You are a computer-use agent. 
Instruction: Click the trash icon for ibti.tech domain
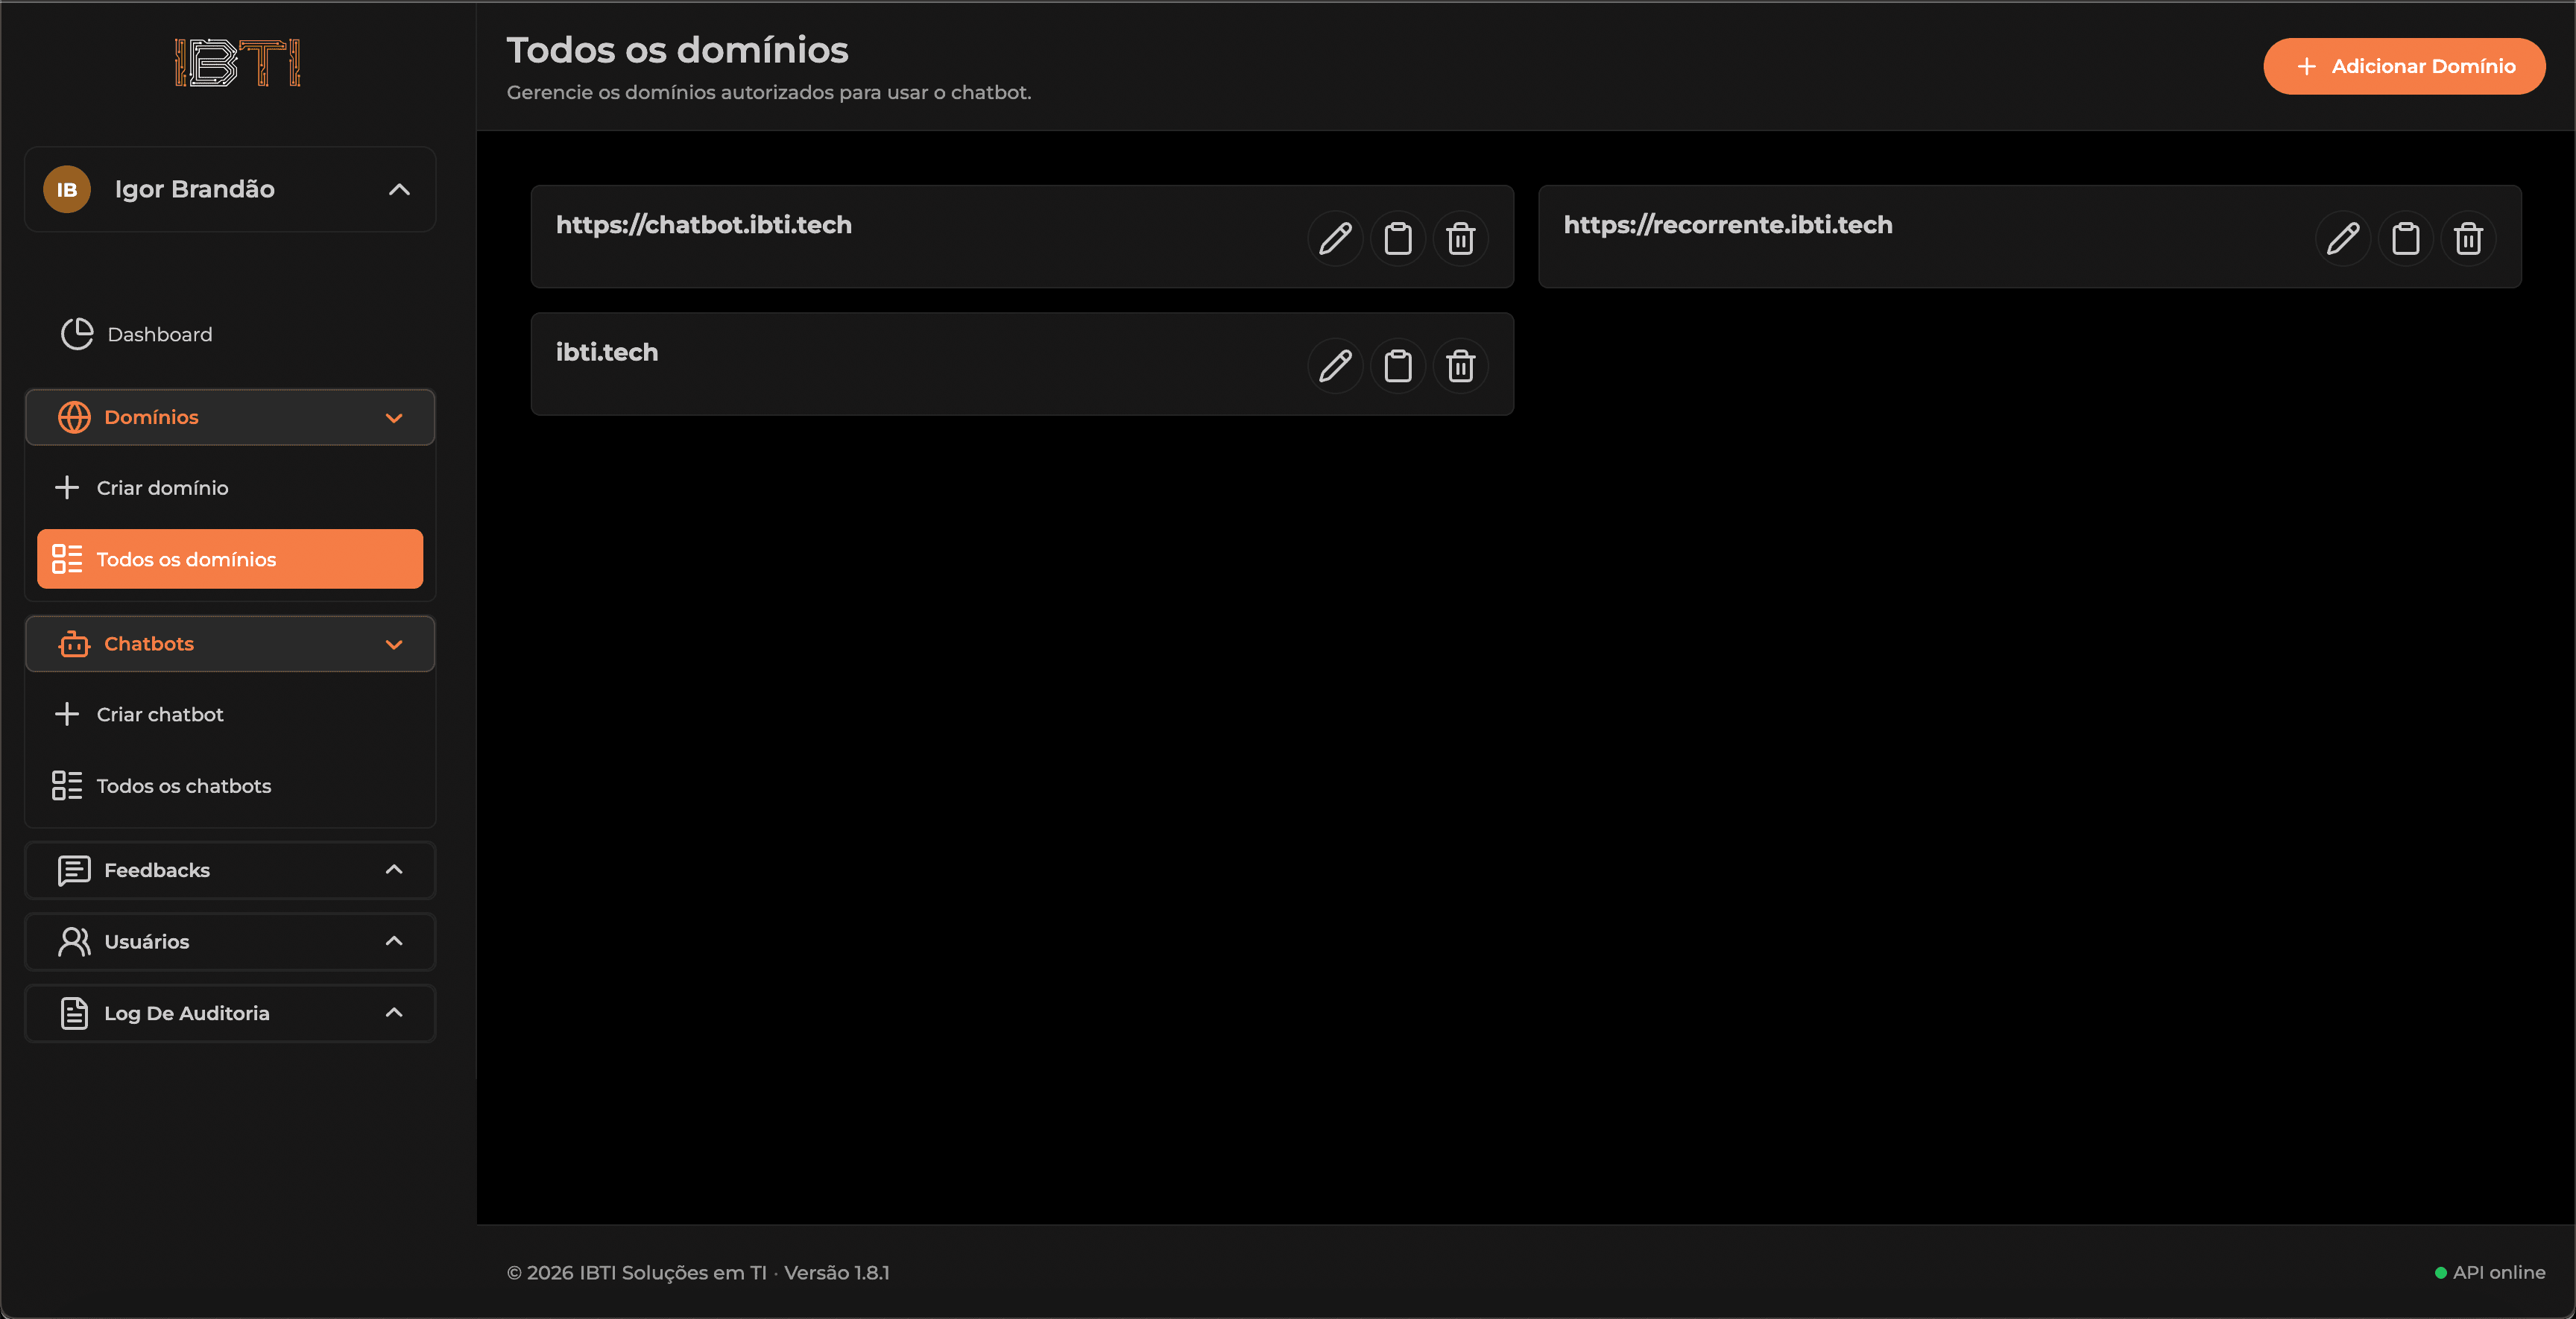[1460, 366]
